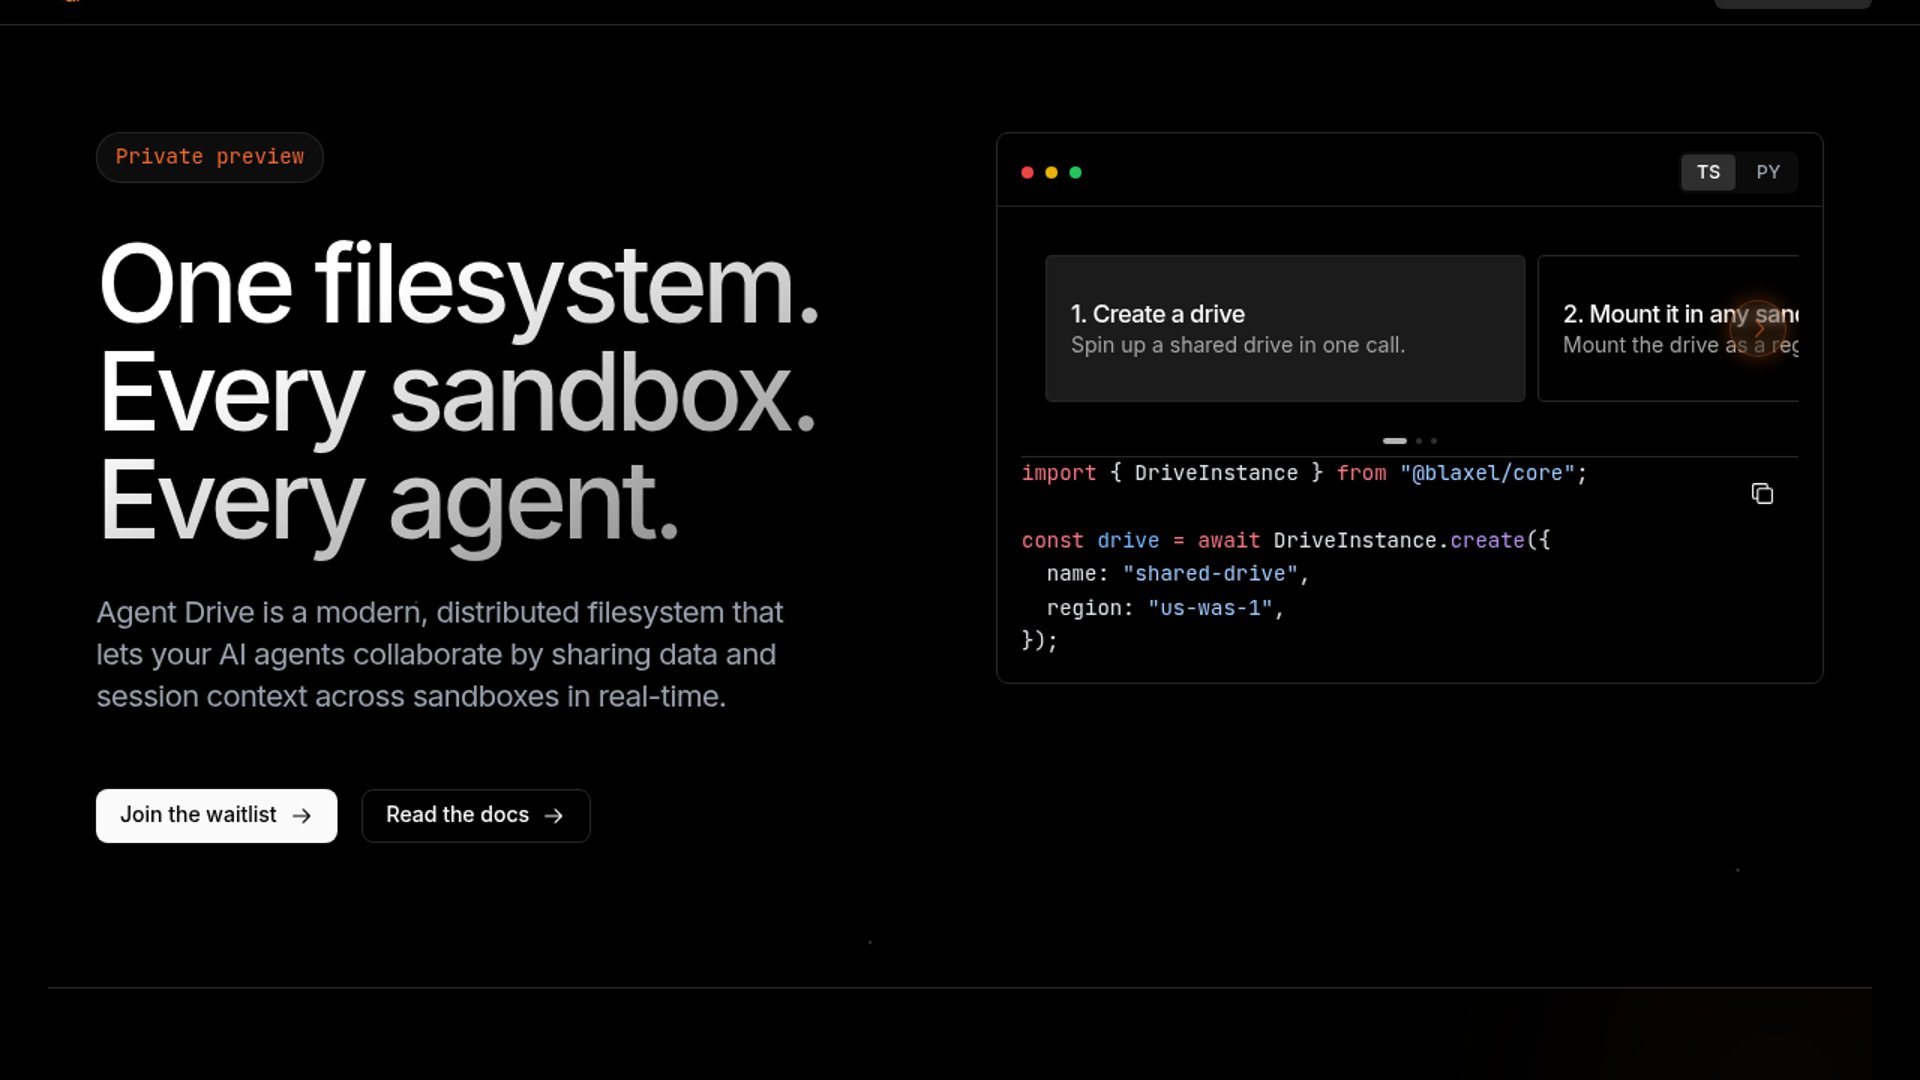The height and width of the screenshot is (1080, 1920).
Task: Open the '2. Mount it in any sandbox' card
Action: [1668, 328]
